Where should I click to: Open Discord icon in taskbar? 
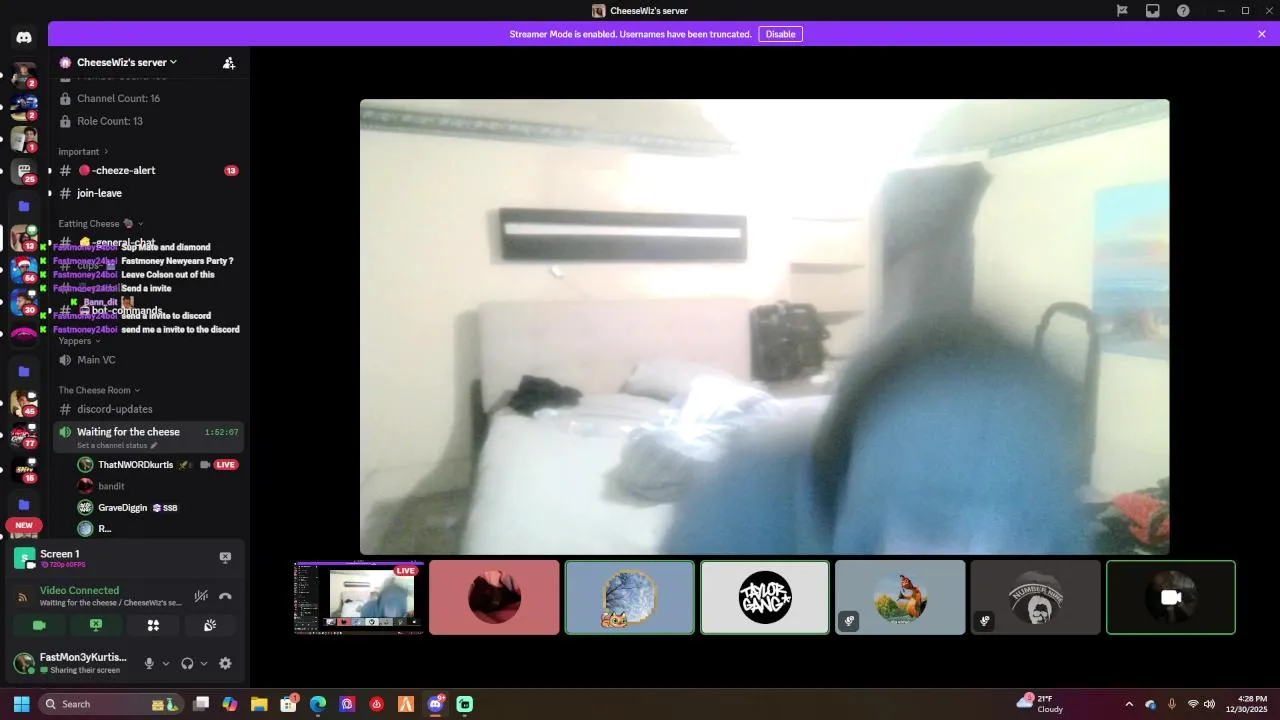click(435, 704)
